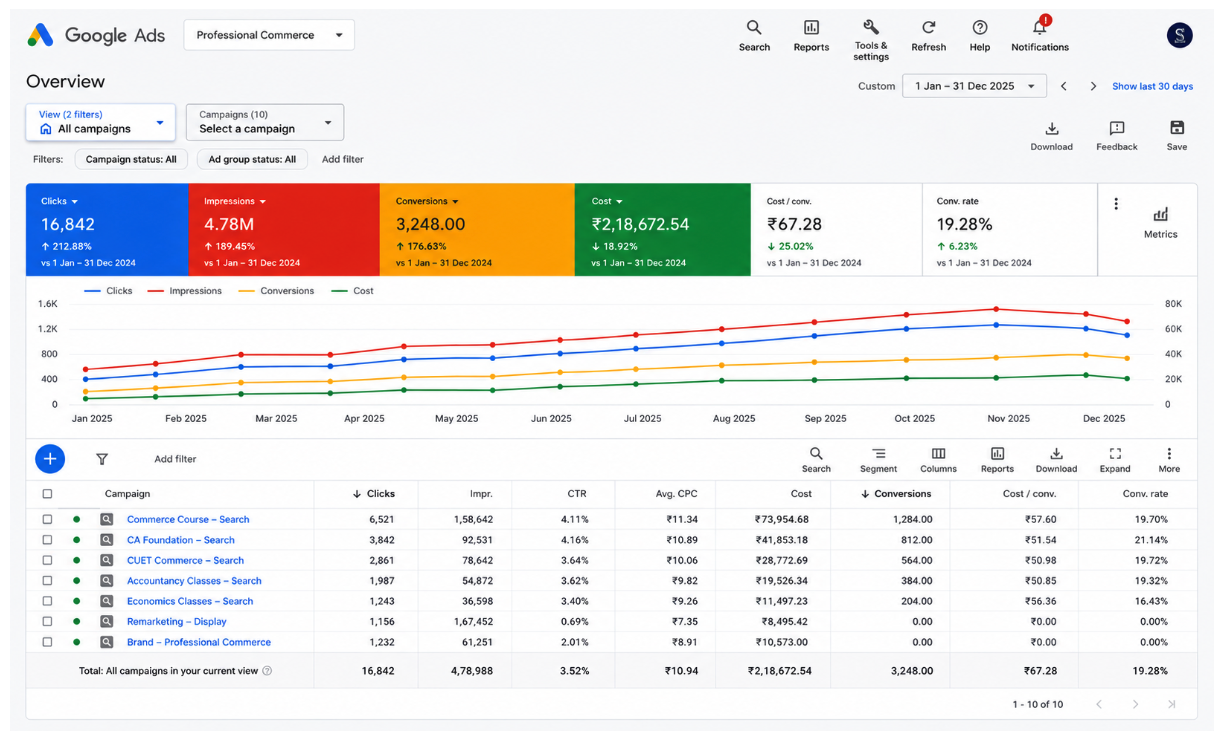Modify table Columns
Image resolution: width=1223 pixels, height=741 pixels.
click(x=938, y=460)
